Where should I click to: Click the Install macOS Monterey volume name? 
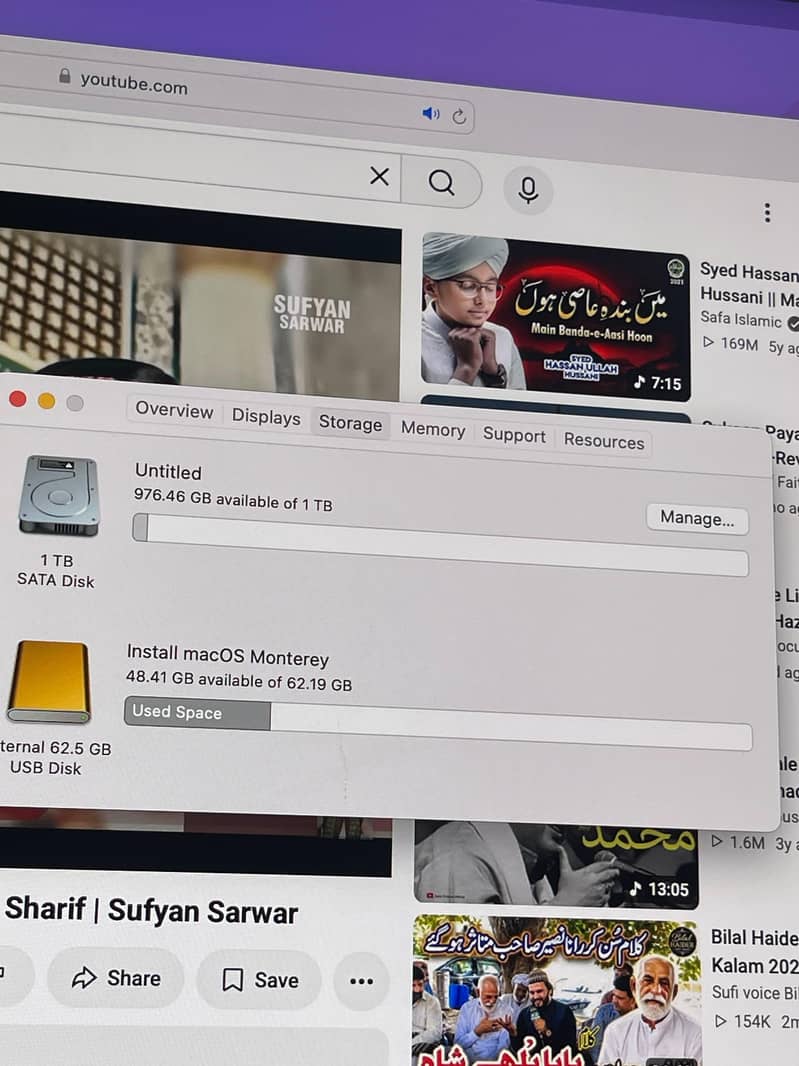[227, 655]
